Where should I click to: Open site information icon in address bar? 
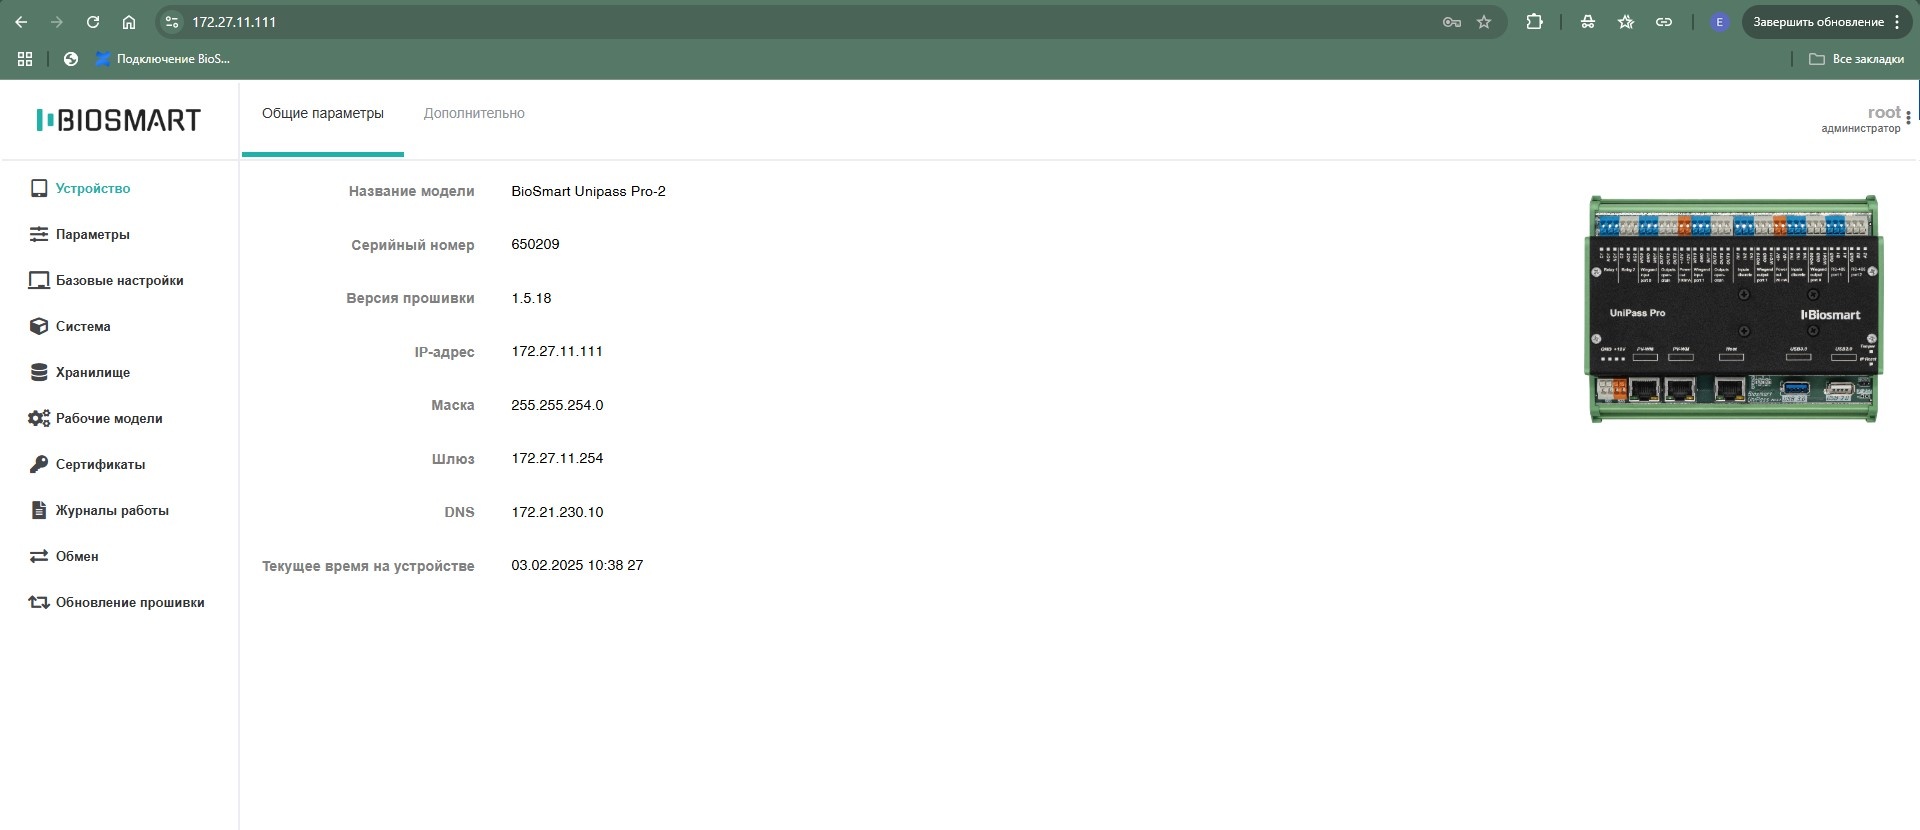tap(172, 22)
